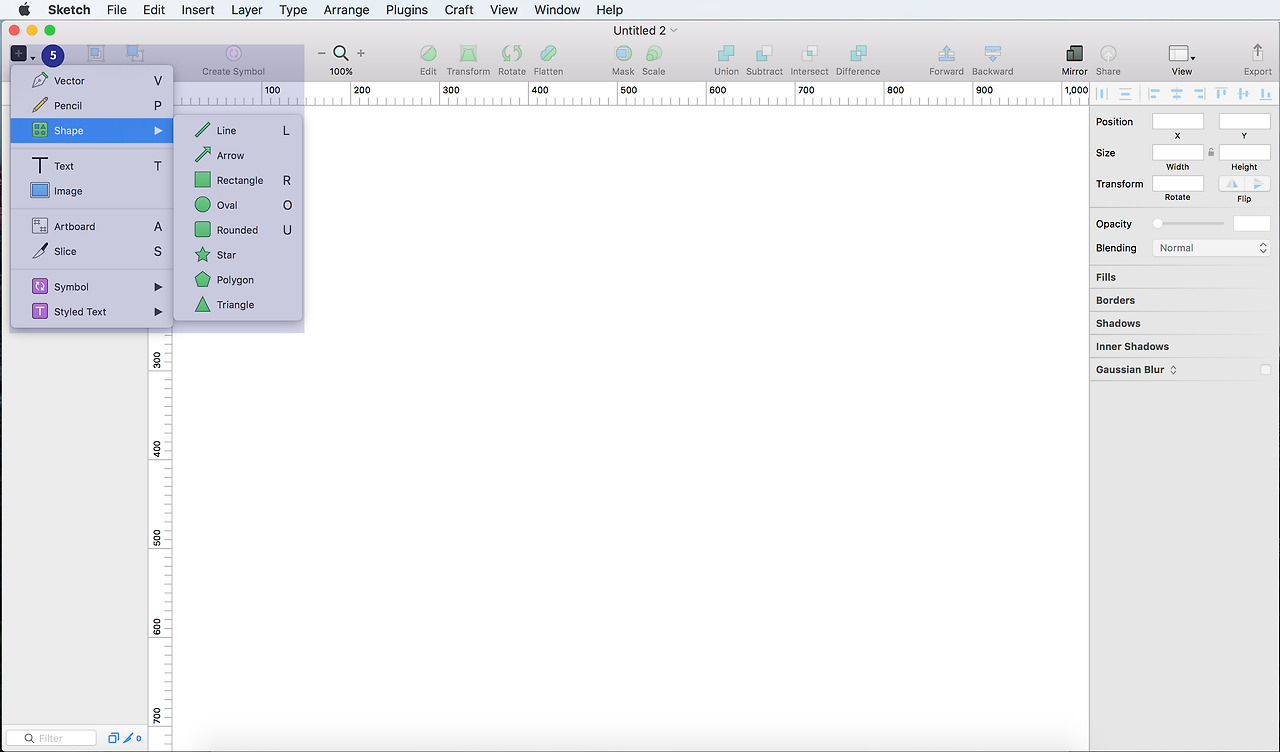Choose the Polygon shape
Viewport: 1280px width, 752px height.
[238, 280]
